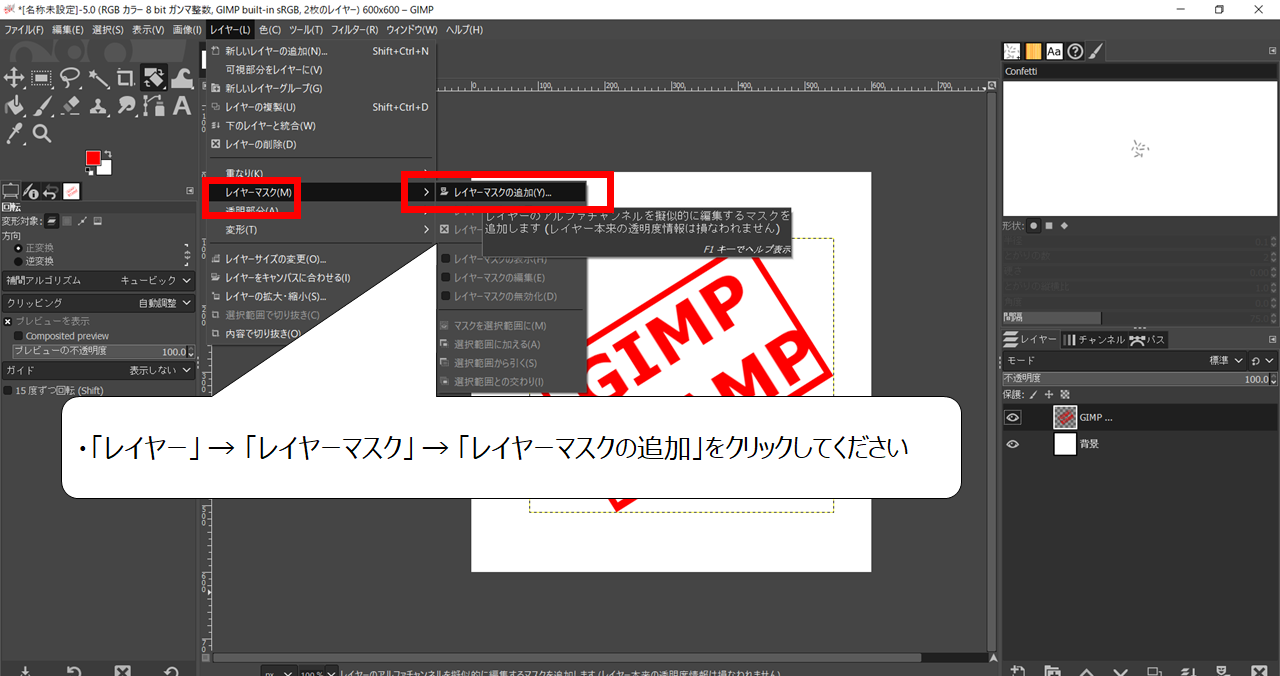Select the Paintbrush tool
Screen dimensions: 1280x676
pos(42,105)
